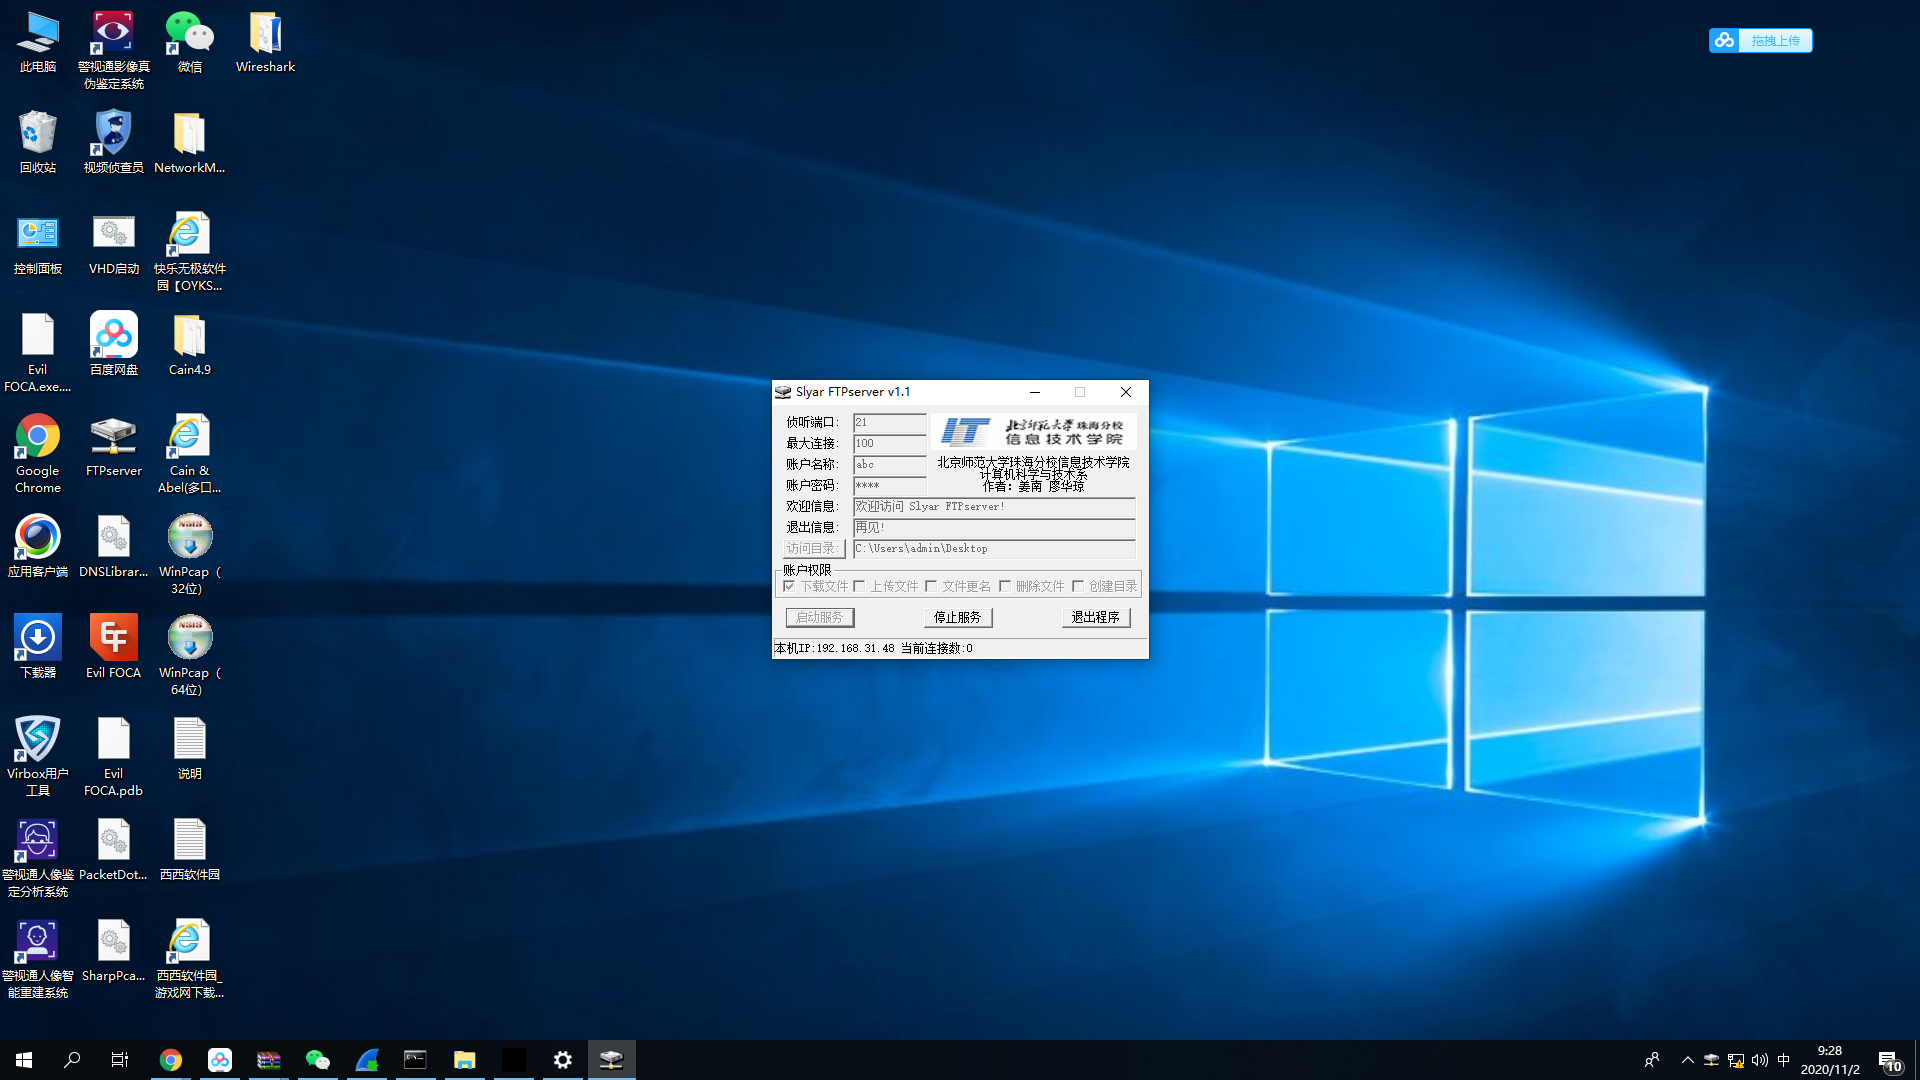
Task: Click the 拖拽上传 Baidu upload widget
Action: (x=1760, y=41)
